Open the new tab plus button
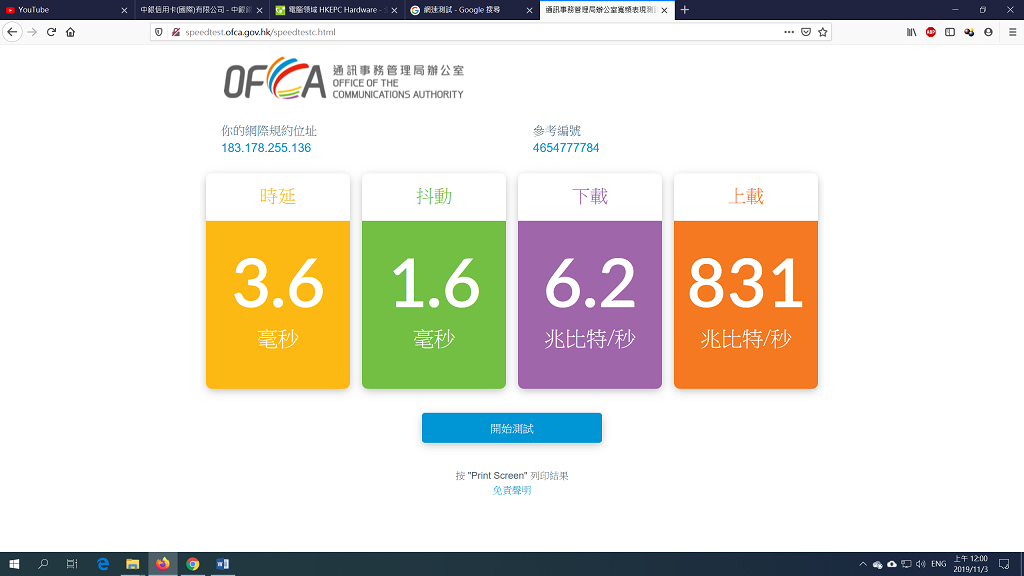 [x=685, y=10]
